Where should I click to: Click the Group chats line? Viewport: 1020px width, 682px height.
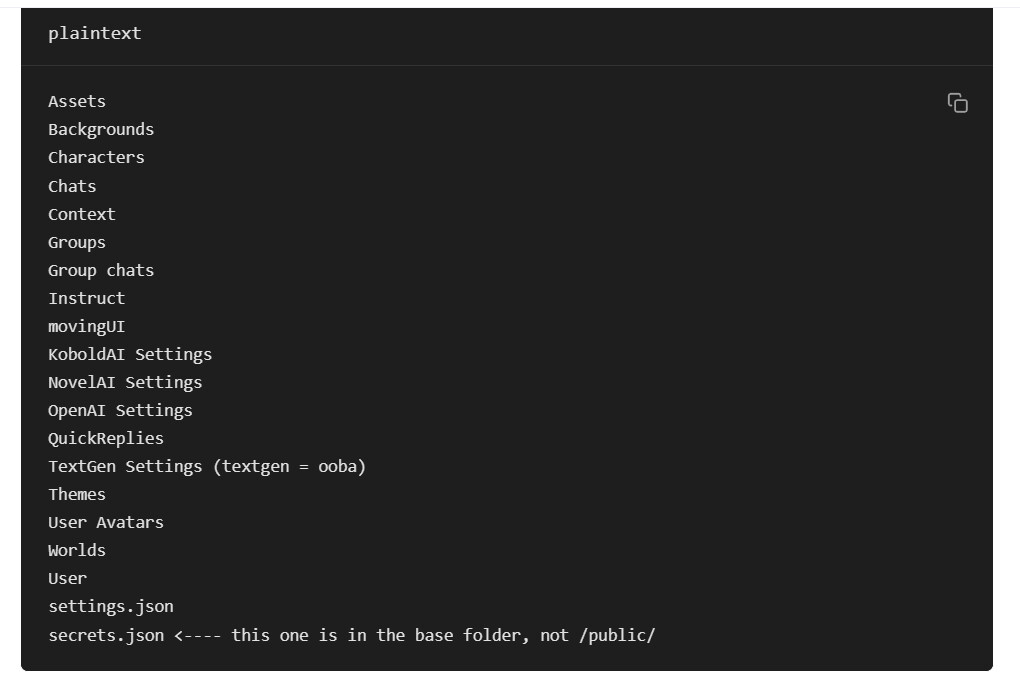point(101,270)
